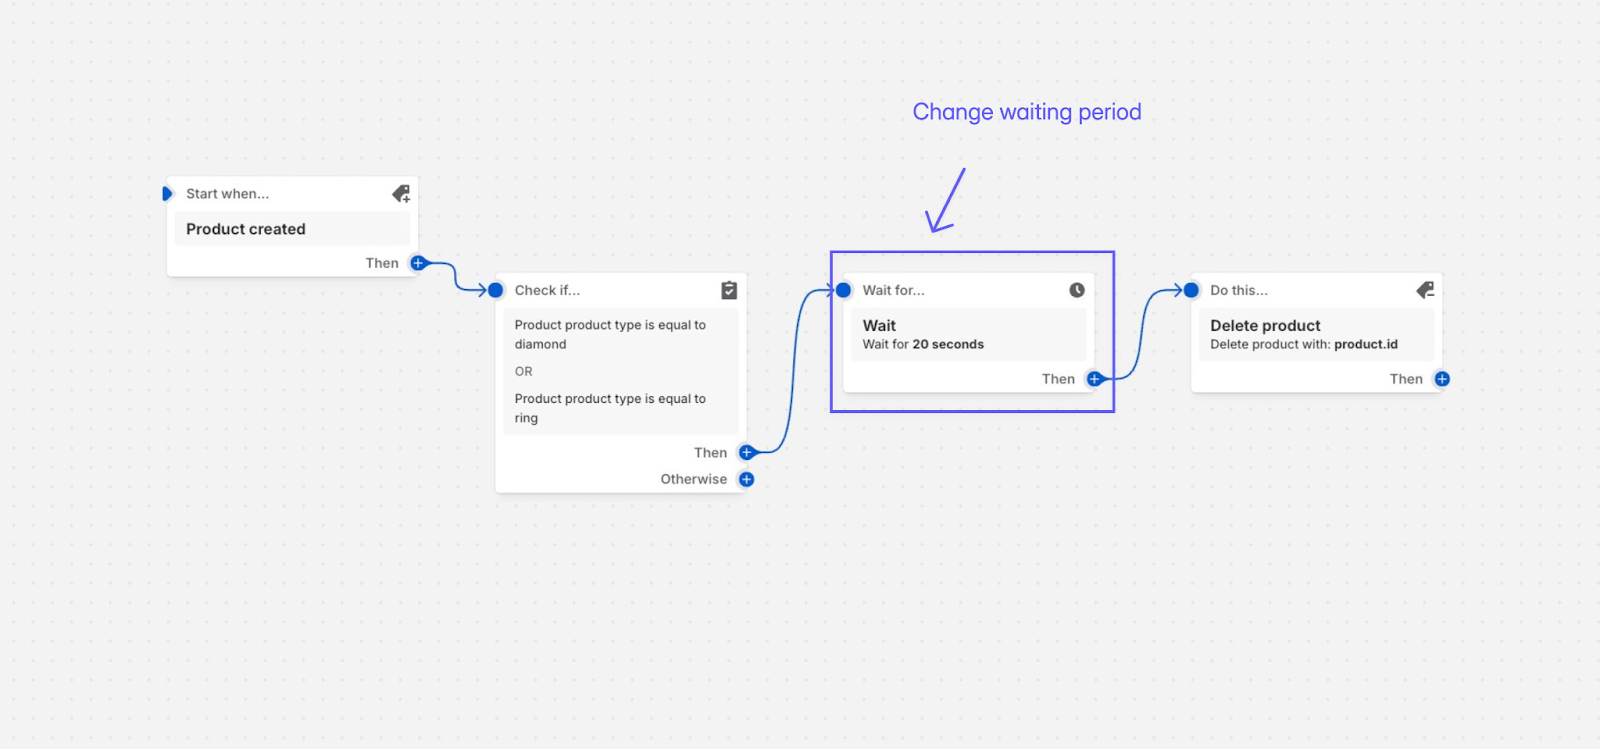Click the input dot on Wait for card
Screen dimensions: 1600x749
click(x=843, y=290)
